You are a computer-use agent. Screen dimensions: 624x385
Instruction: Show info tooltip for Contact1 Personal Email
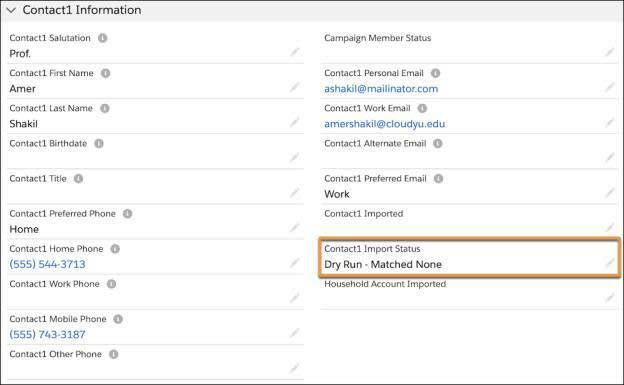click(x=436, y=73)
